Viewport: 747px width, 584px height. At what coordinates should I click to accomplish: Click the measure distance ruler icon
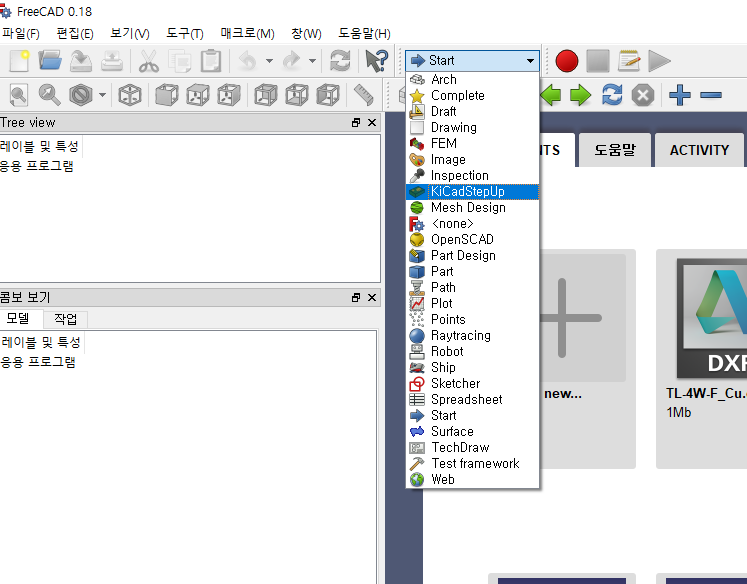(363, 95)
